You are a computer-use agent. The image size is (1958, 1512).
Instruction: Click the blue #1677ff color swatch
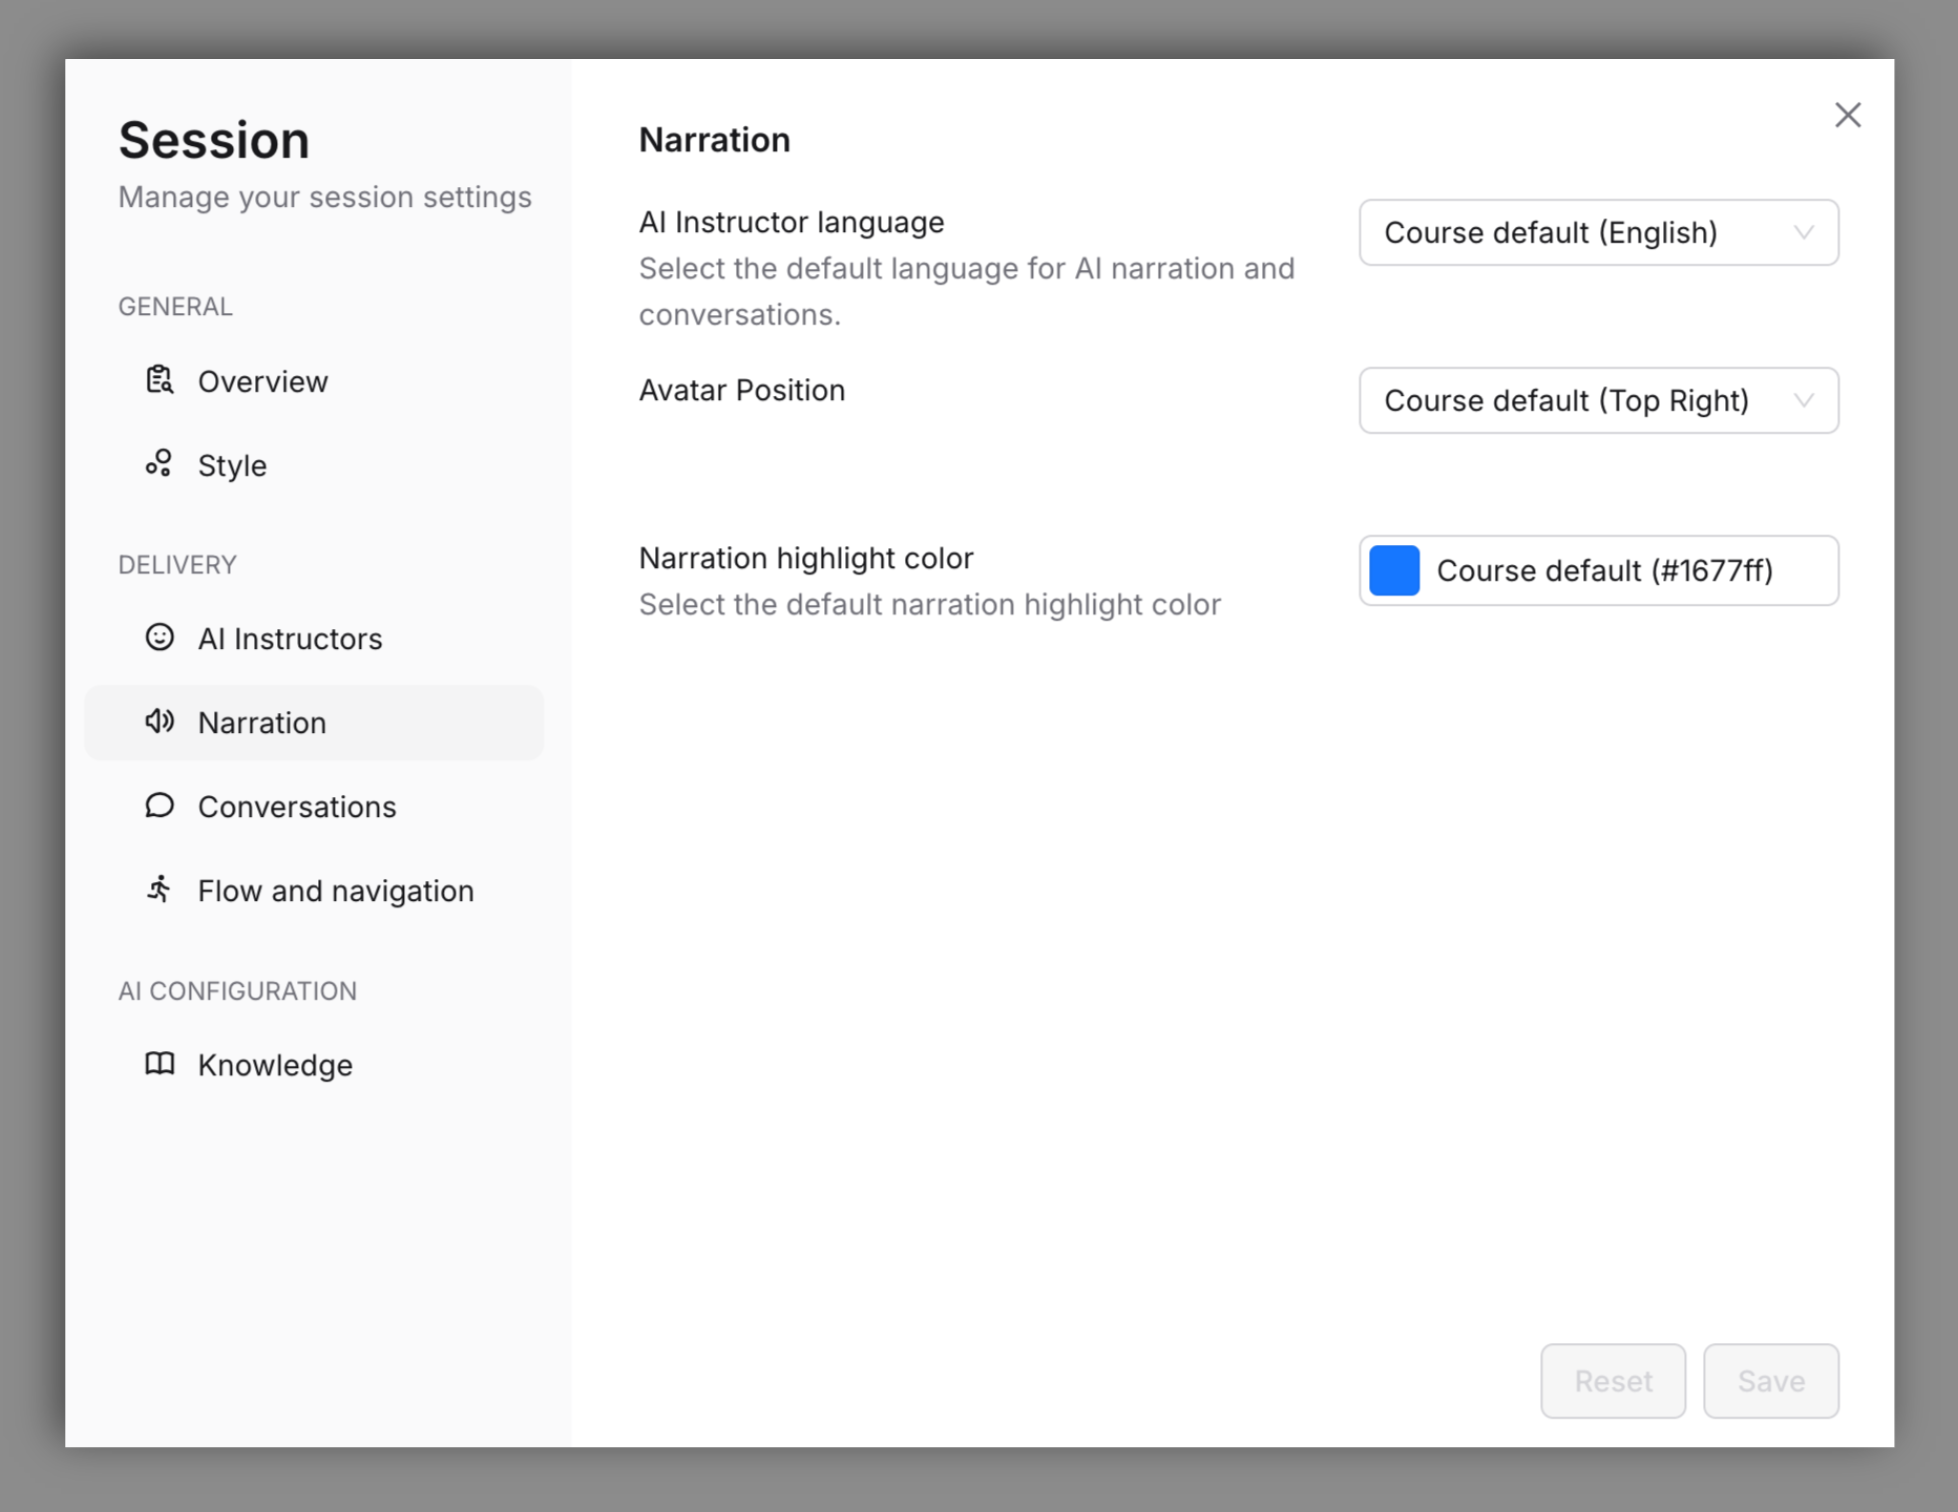coord(1394,570)
